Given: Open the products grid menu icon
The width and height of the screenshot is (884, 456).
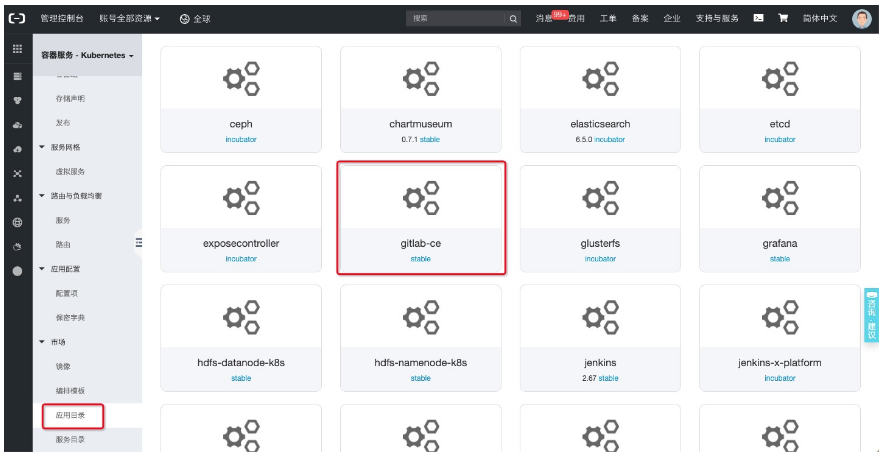Looking at the screenshot, I should (17, 49).
